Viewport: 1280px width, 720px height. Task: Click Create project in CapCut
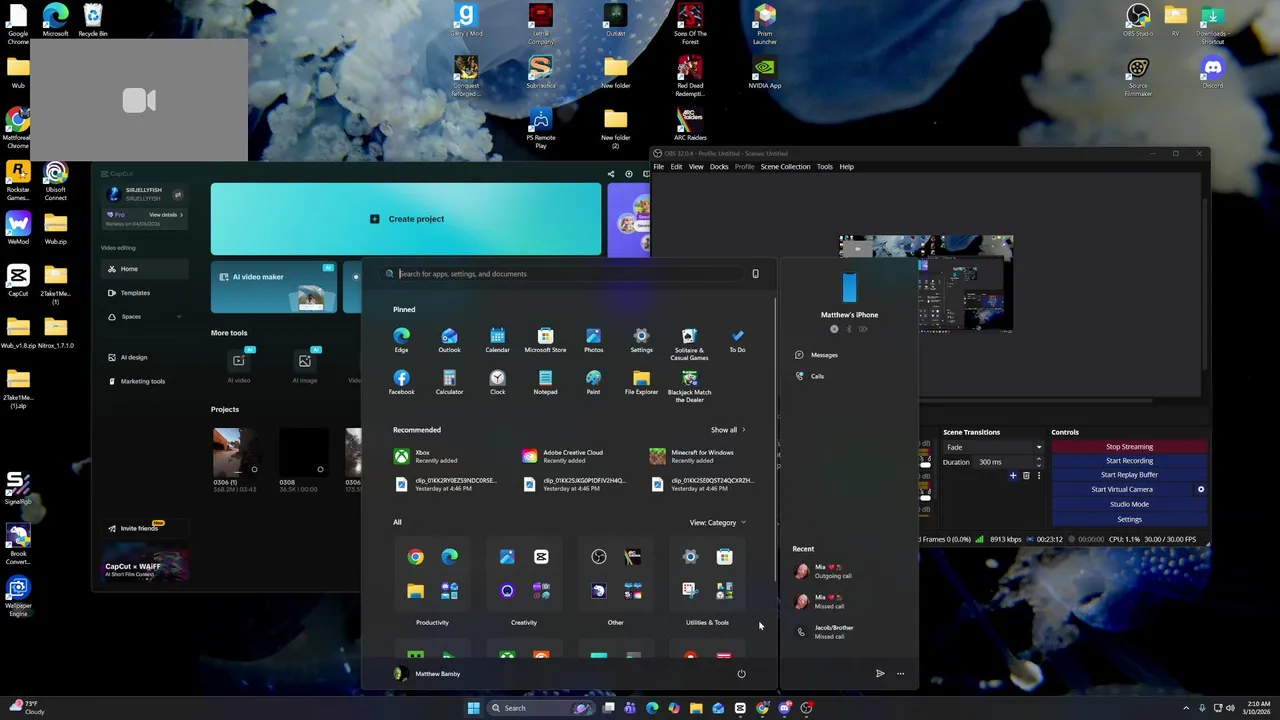(406, 219)
